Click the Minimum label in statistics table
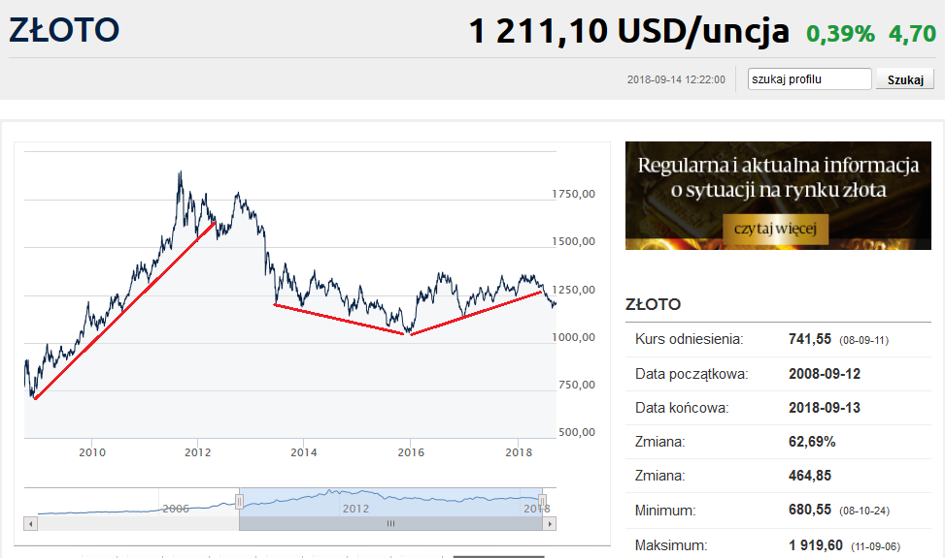This screenshot has width=945, height=558. (665, 510)
